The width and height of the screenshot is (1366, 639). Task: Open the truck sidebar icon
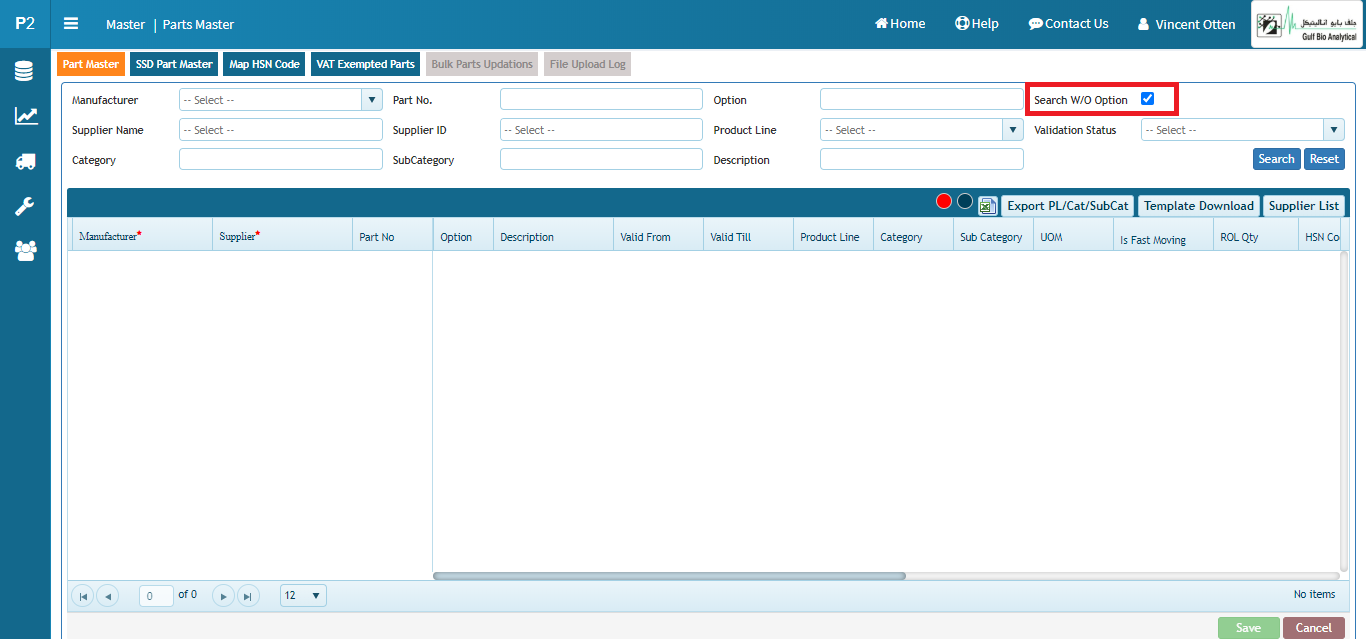tap(25, 161)
